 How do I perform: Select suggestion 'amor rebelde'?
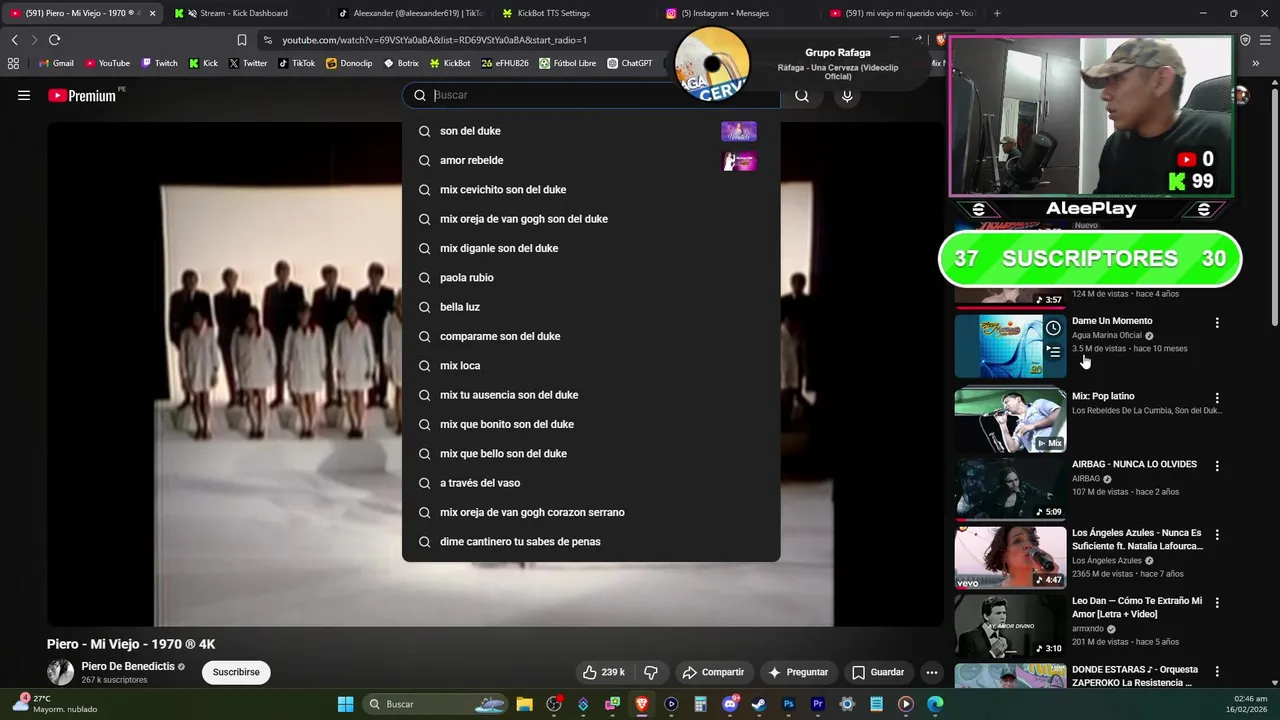pos(591,160)
